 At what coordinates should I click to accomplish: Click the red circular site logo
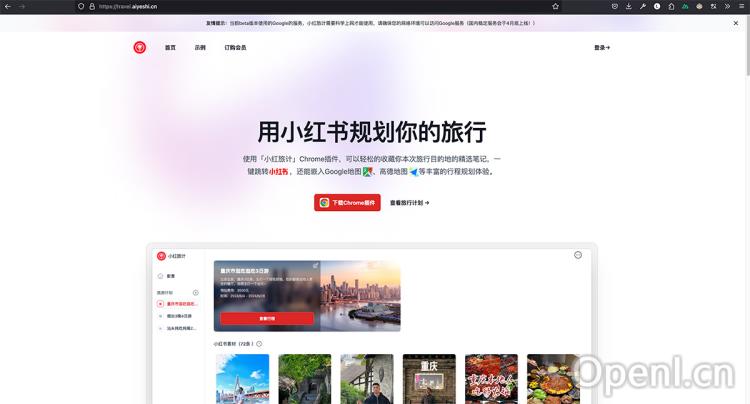click(x=140, y=47)
